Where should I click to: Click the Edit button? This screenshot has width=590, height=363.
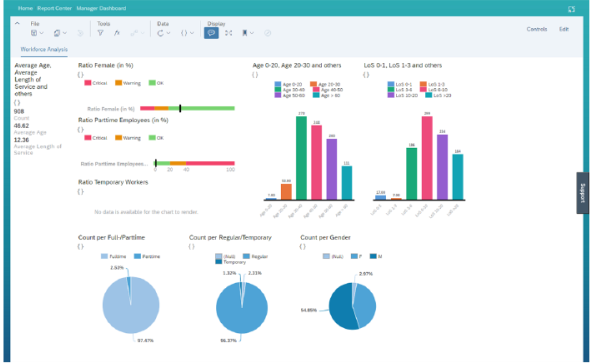(x=564, y=29)
